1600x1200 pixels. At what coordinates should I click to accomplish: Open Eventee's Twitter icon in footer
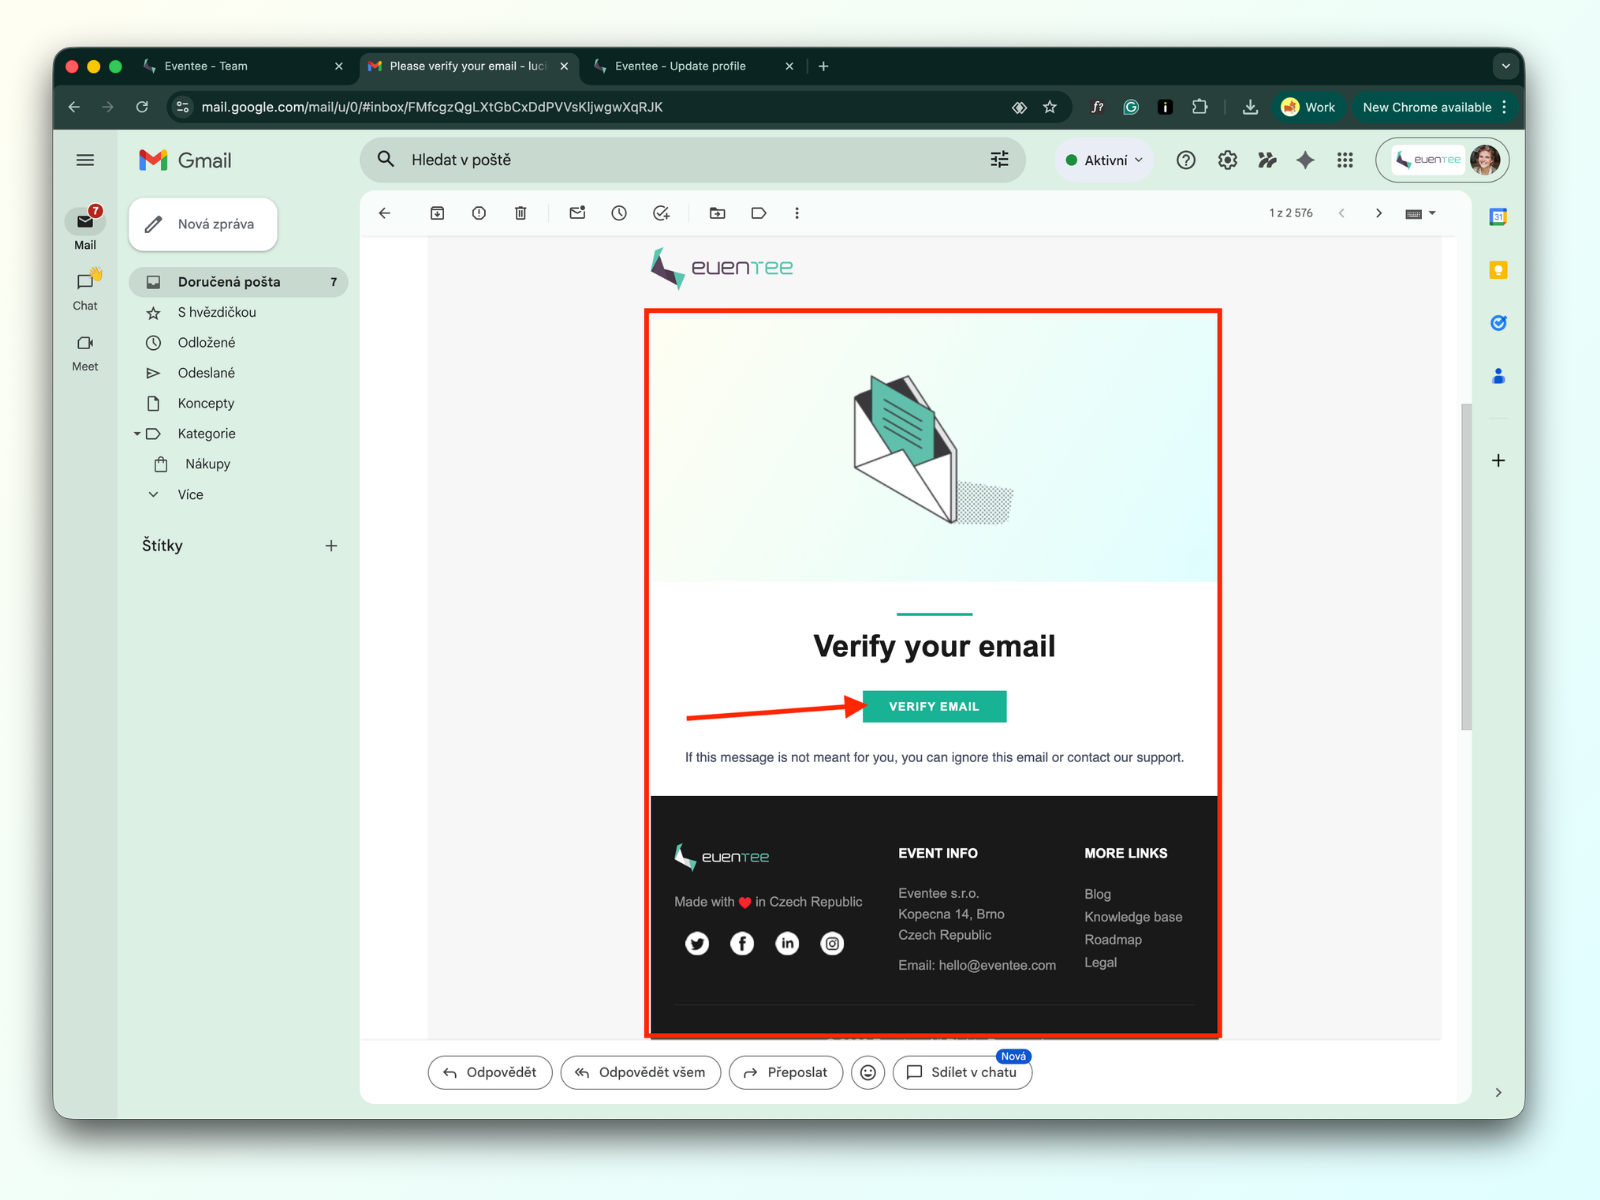coord(697,943)
